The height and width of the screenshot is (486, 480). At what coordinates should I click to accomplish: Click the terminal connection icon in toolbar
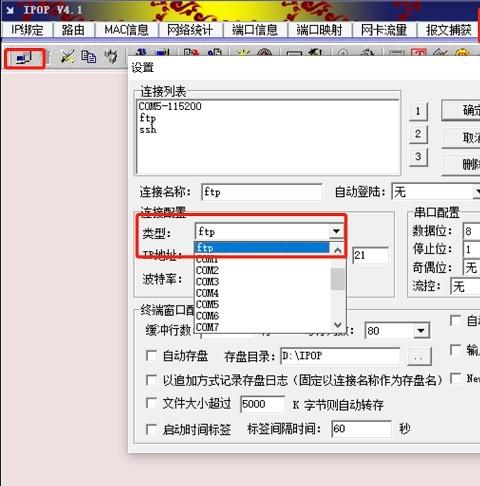[24, 58]
